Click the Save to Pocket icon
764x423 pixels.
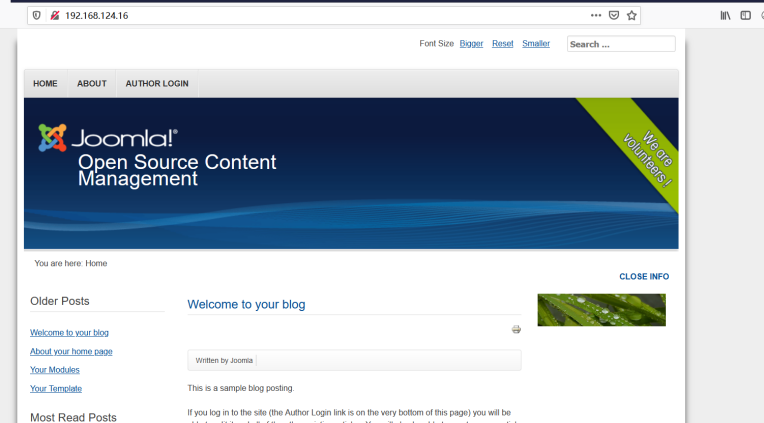tap(614, 16)
